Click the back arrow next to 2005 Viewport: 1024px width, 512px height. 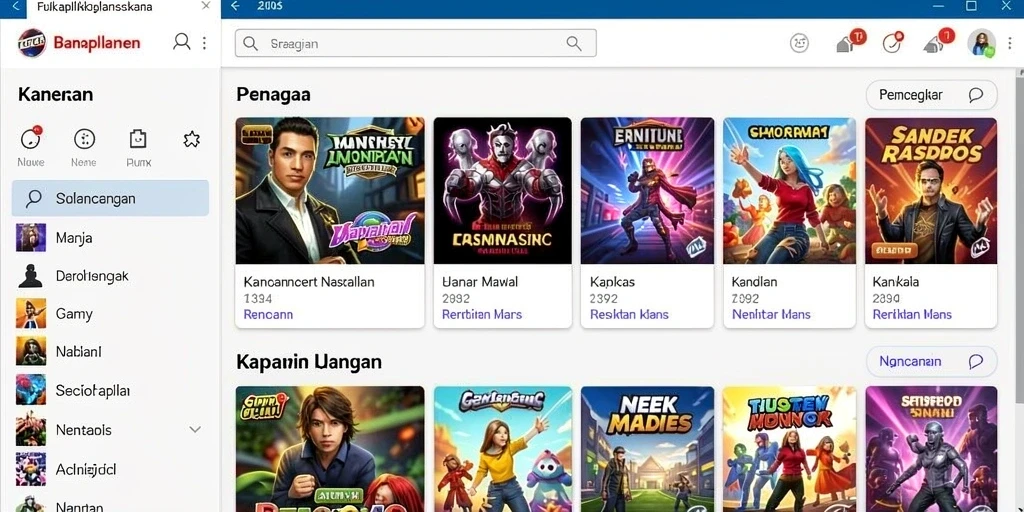236,6
